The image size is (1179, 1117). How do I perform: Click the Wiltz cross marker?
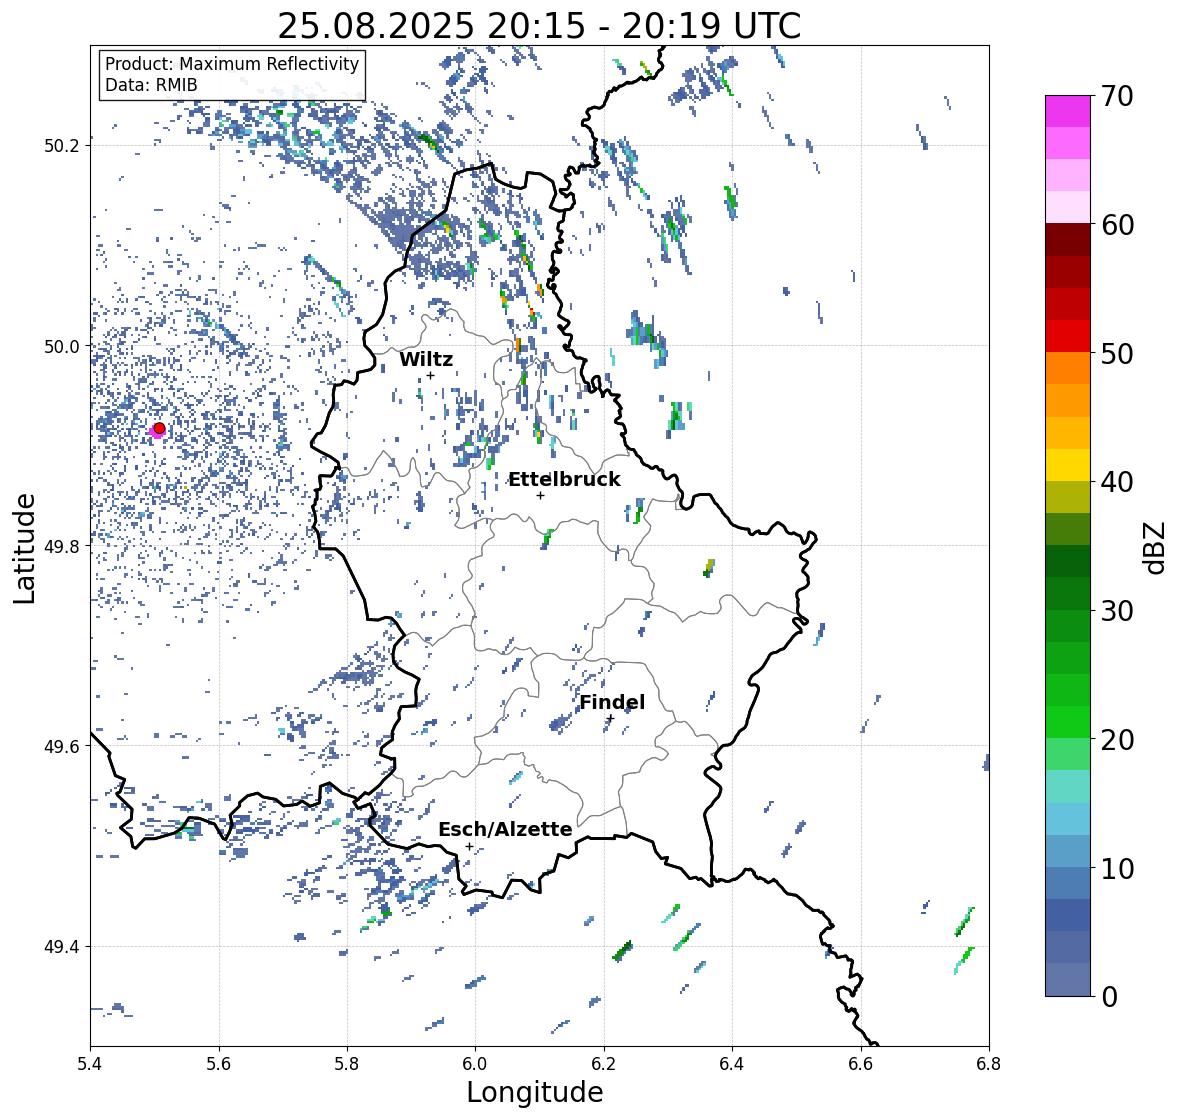pos(430,375)
